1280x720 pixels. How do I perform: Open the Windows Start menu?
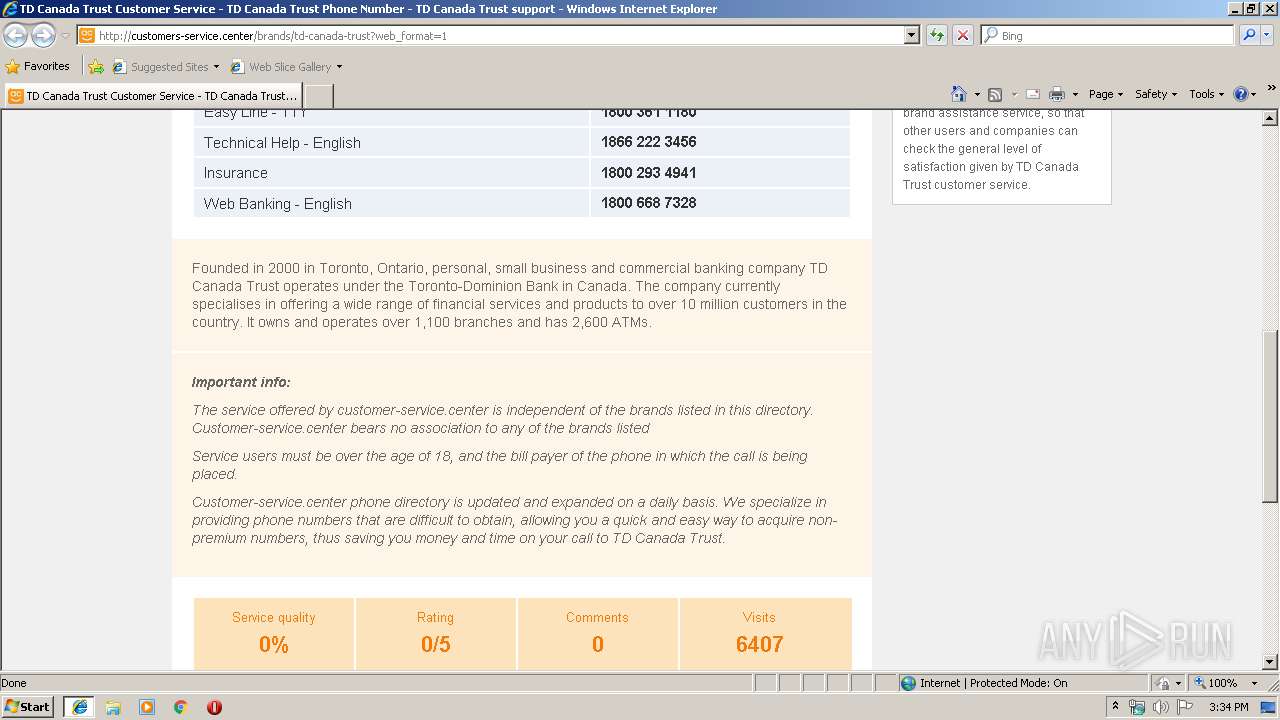pos(27,707)
